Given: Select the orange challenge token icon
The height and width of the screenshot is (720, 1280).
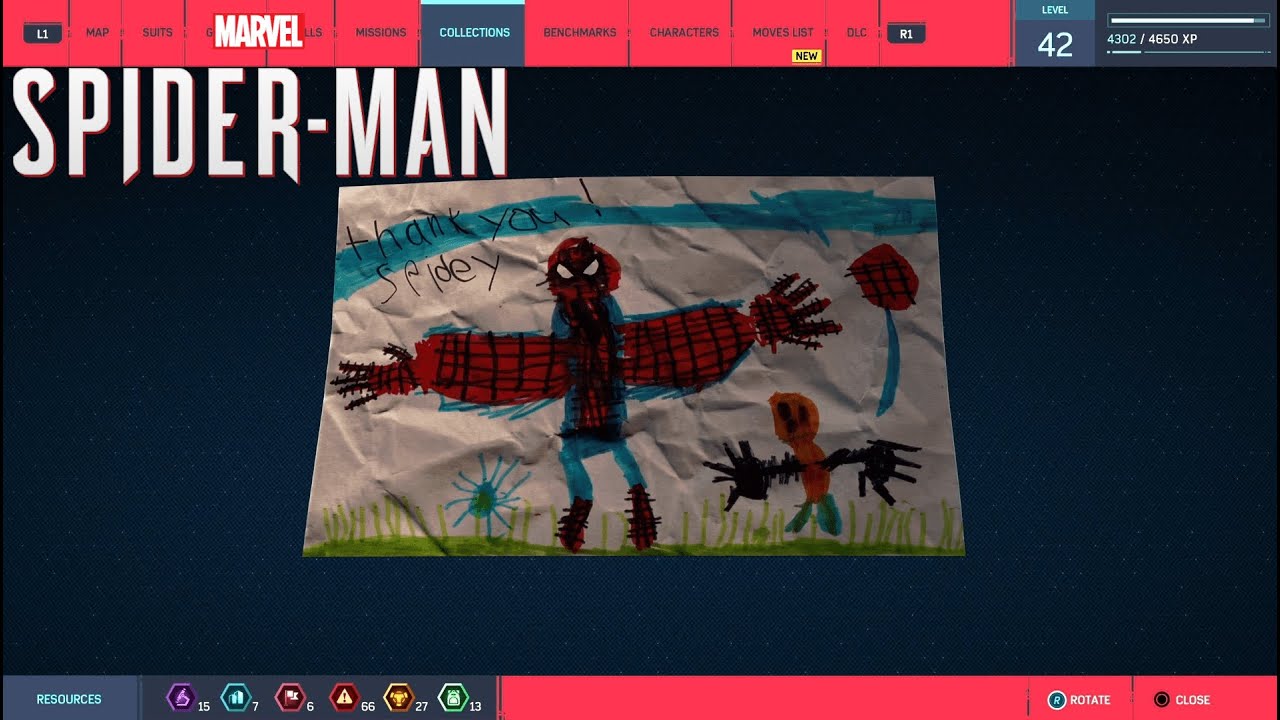Looking at the screenshot, I should click(398, 697).
